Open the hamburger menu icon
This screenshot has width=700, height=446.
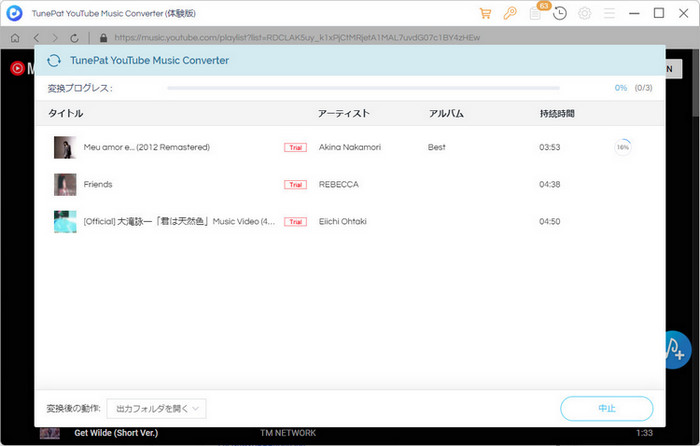[609, 13]
